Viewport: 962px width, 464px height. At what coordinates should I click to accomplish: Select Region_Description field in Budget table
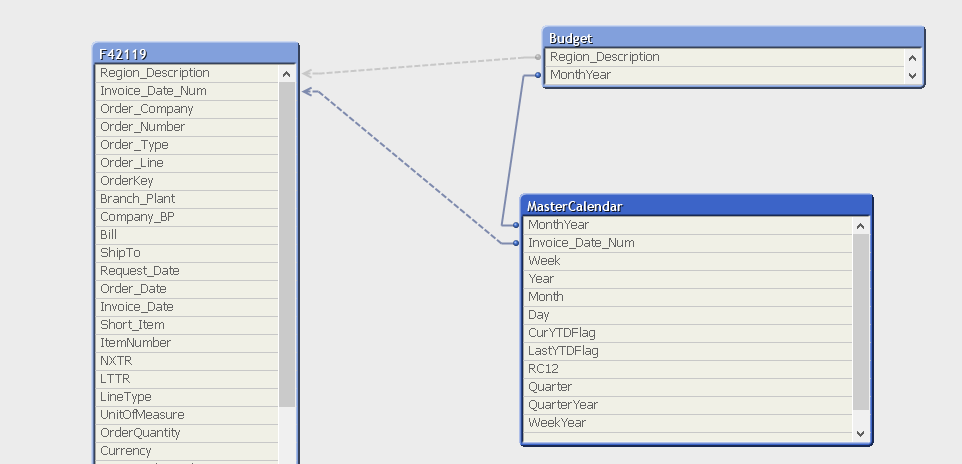click(725, 57)
